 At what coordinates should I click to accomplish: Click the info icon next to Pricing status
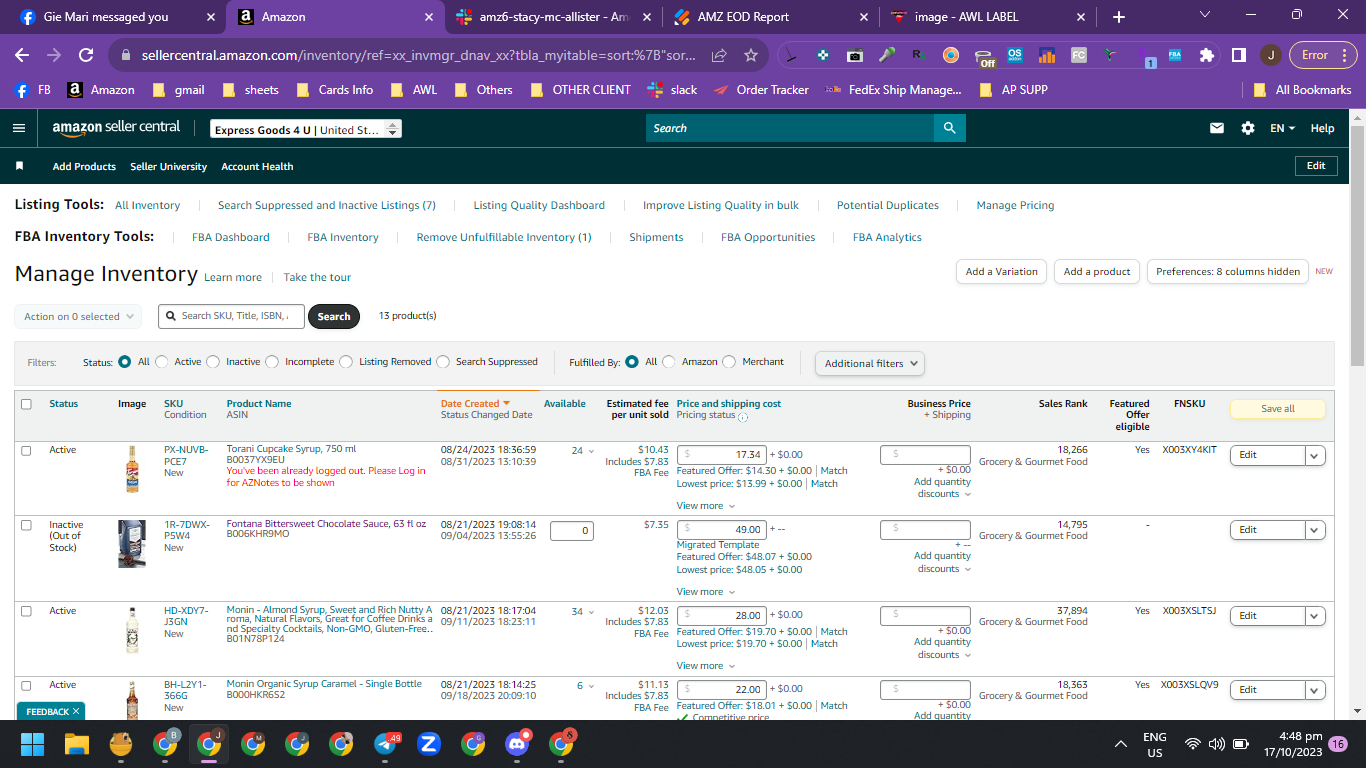pos(743,417)
